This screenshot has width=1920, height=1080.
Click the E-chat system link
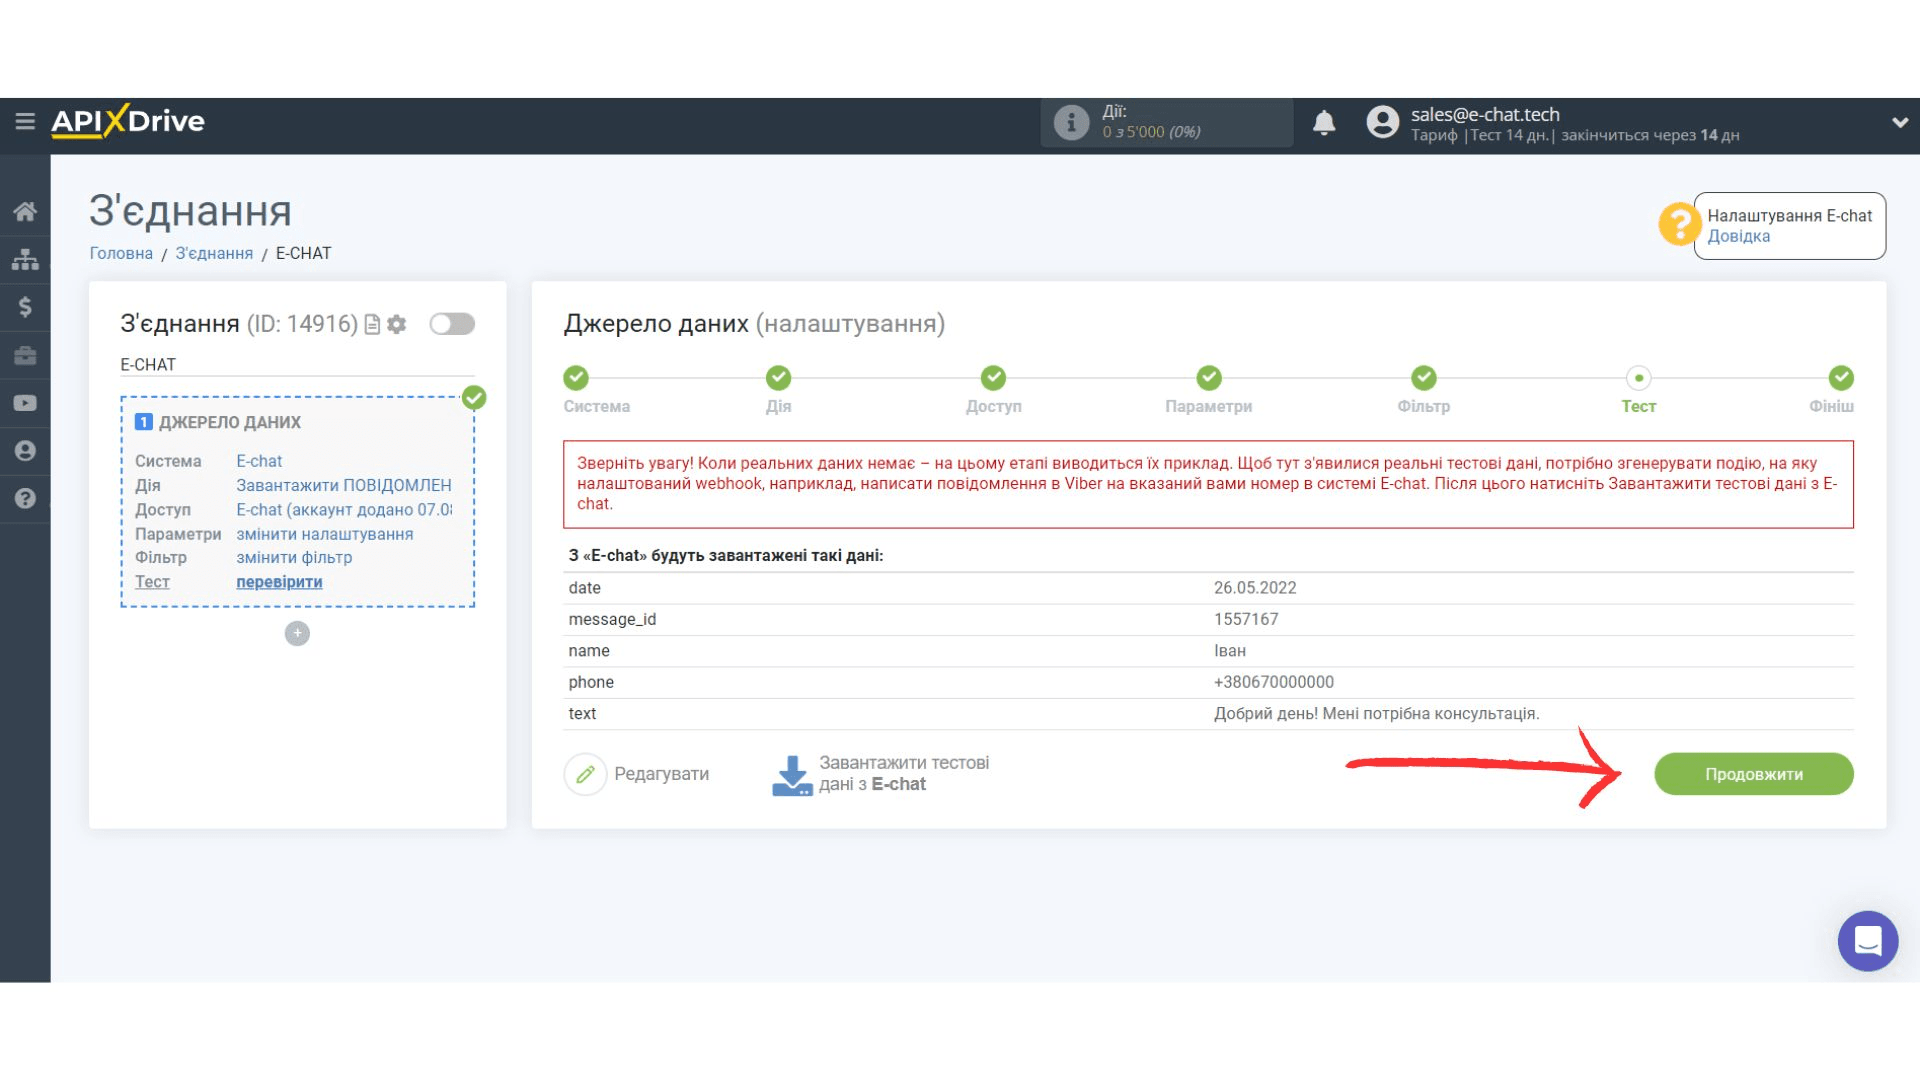[259, 461]
